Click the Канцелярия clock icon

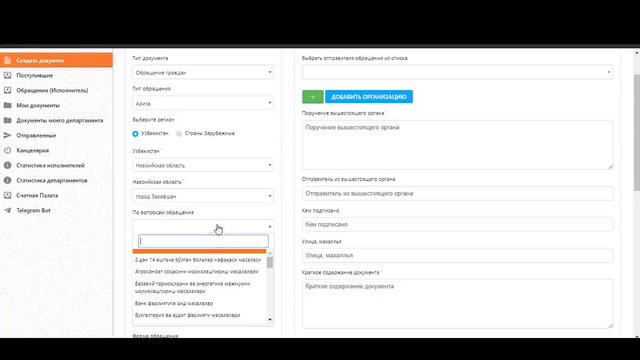(x=7, y=150)
